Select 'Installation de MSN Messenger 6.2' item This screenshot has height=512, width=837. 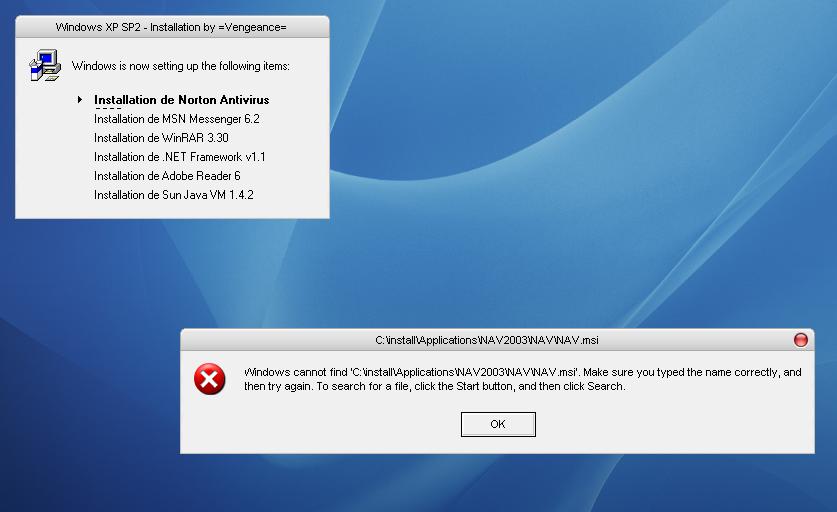tap(177, 119)
